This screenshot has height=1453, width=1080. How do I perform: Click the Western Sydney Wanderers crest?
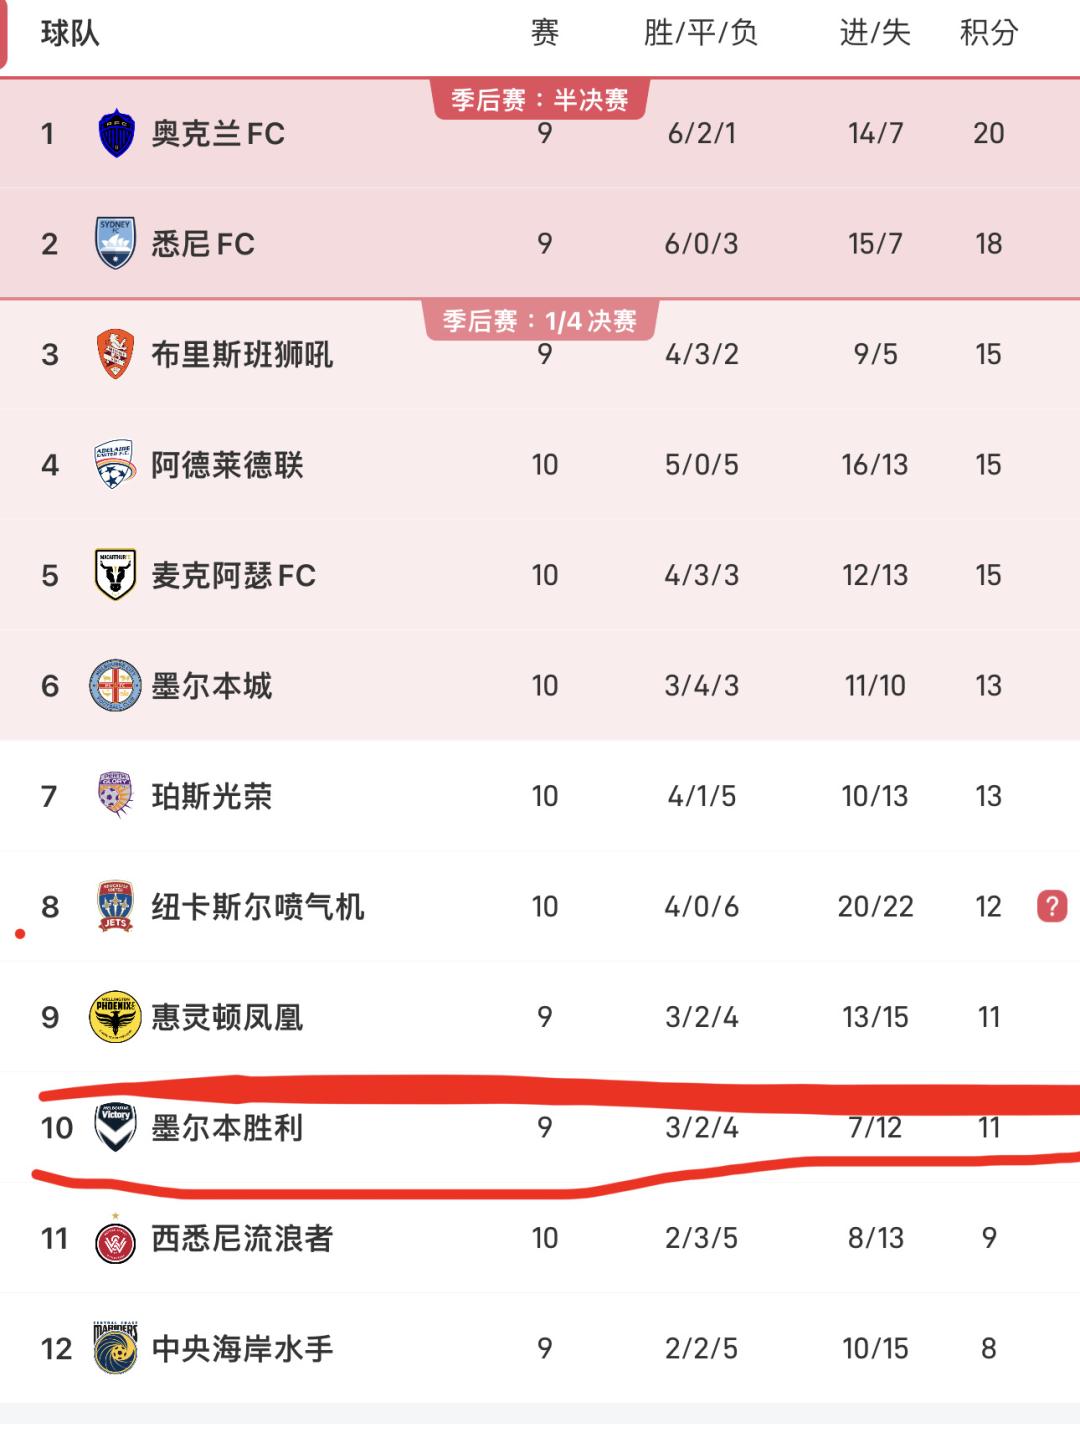(116, 1240)
